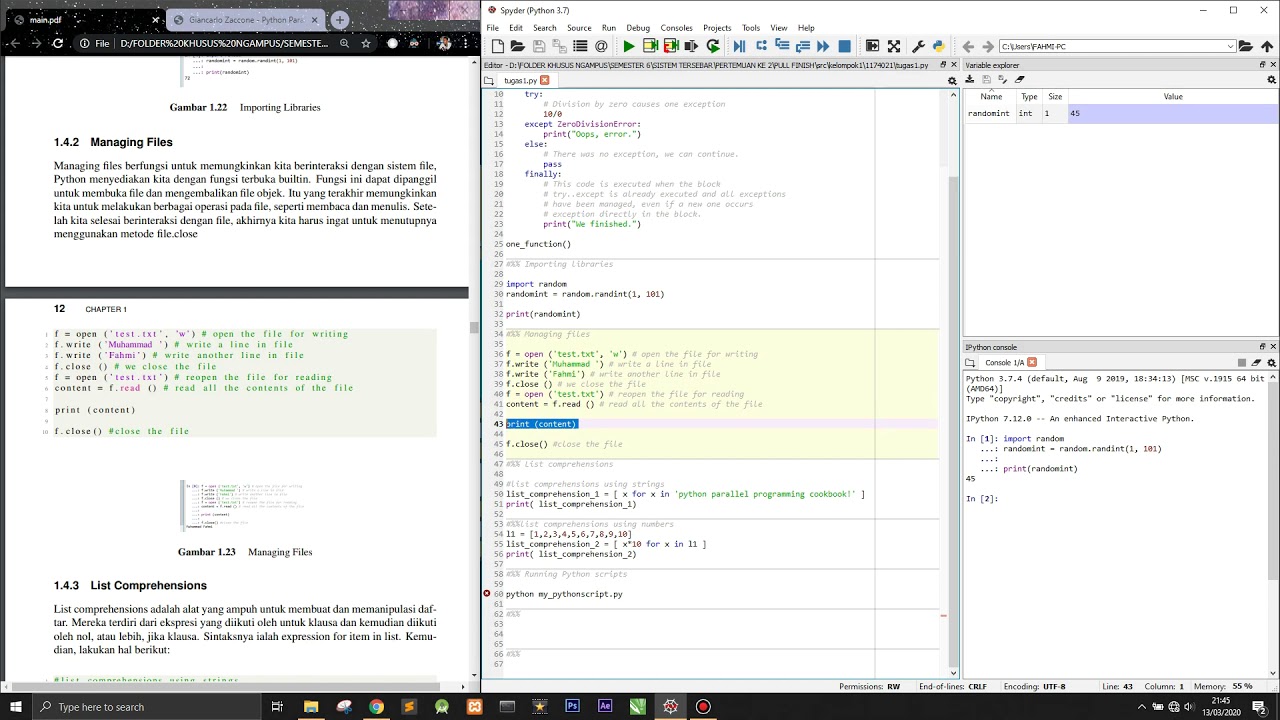Remove all variables with the eraser icon

[1019, 79]
